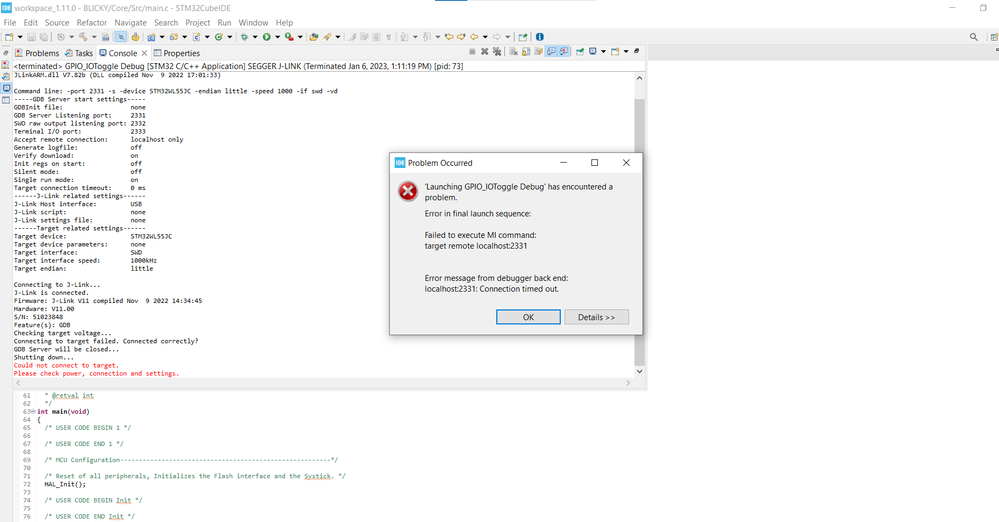
Task: Click the Open Console icon
Action: [x=615, y=52]
